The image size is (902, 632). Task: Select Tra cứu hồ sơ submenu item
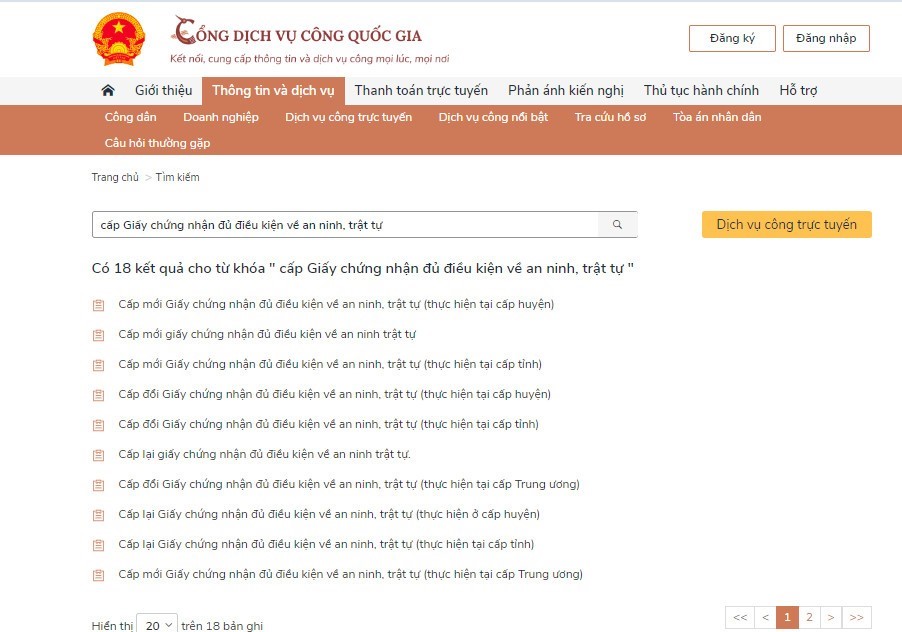tap(610, 117)
